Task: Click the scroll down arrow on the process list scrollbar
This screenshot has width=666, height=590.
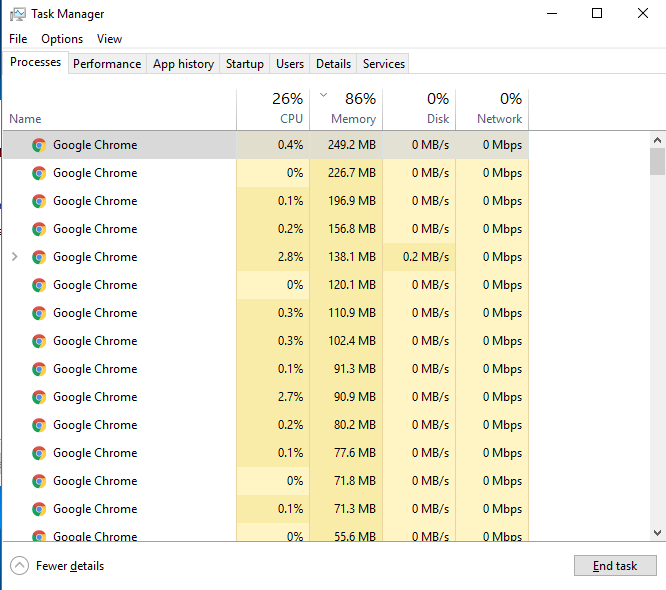Action: [657, 533]
